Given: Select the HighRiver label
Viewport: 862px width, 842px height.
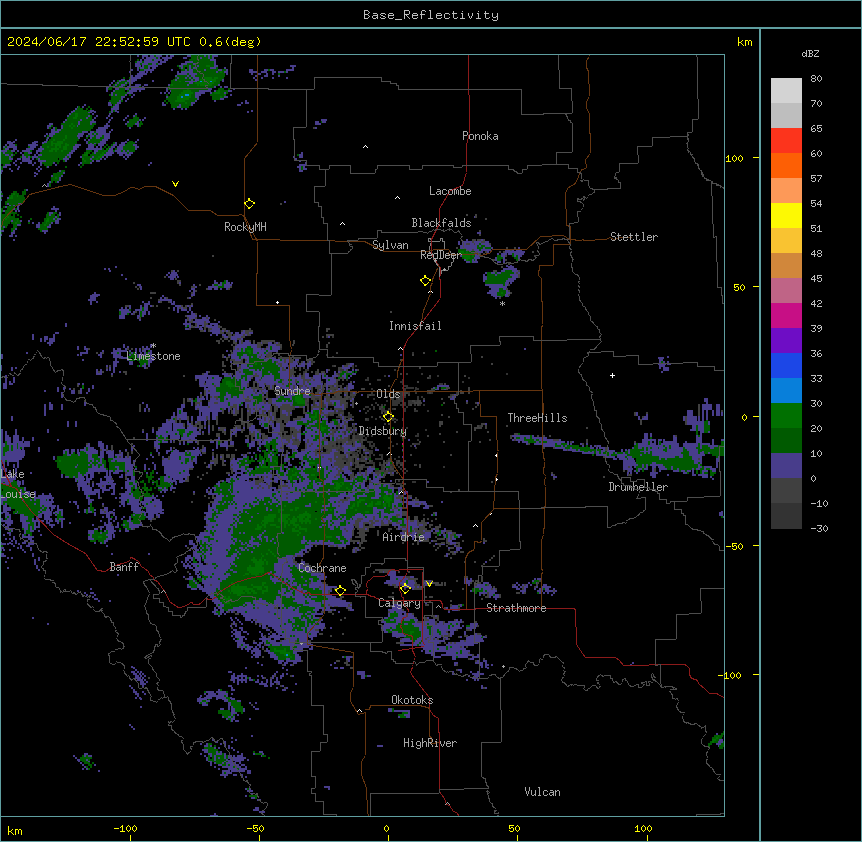Looking at the screenshot, I should (430, 743).
